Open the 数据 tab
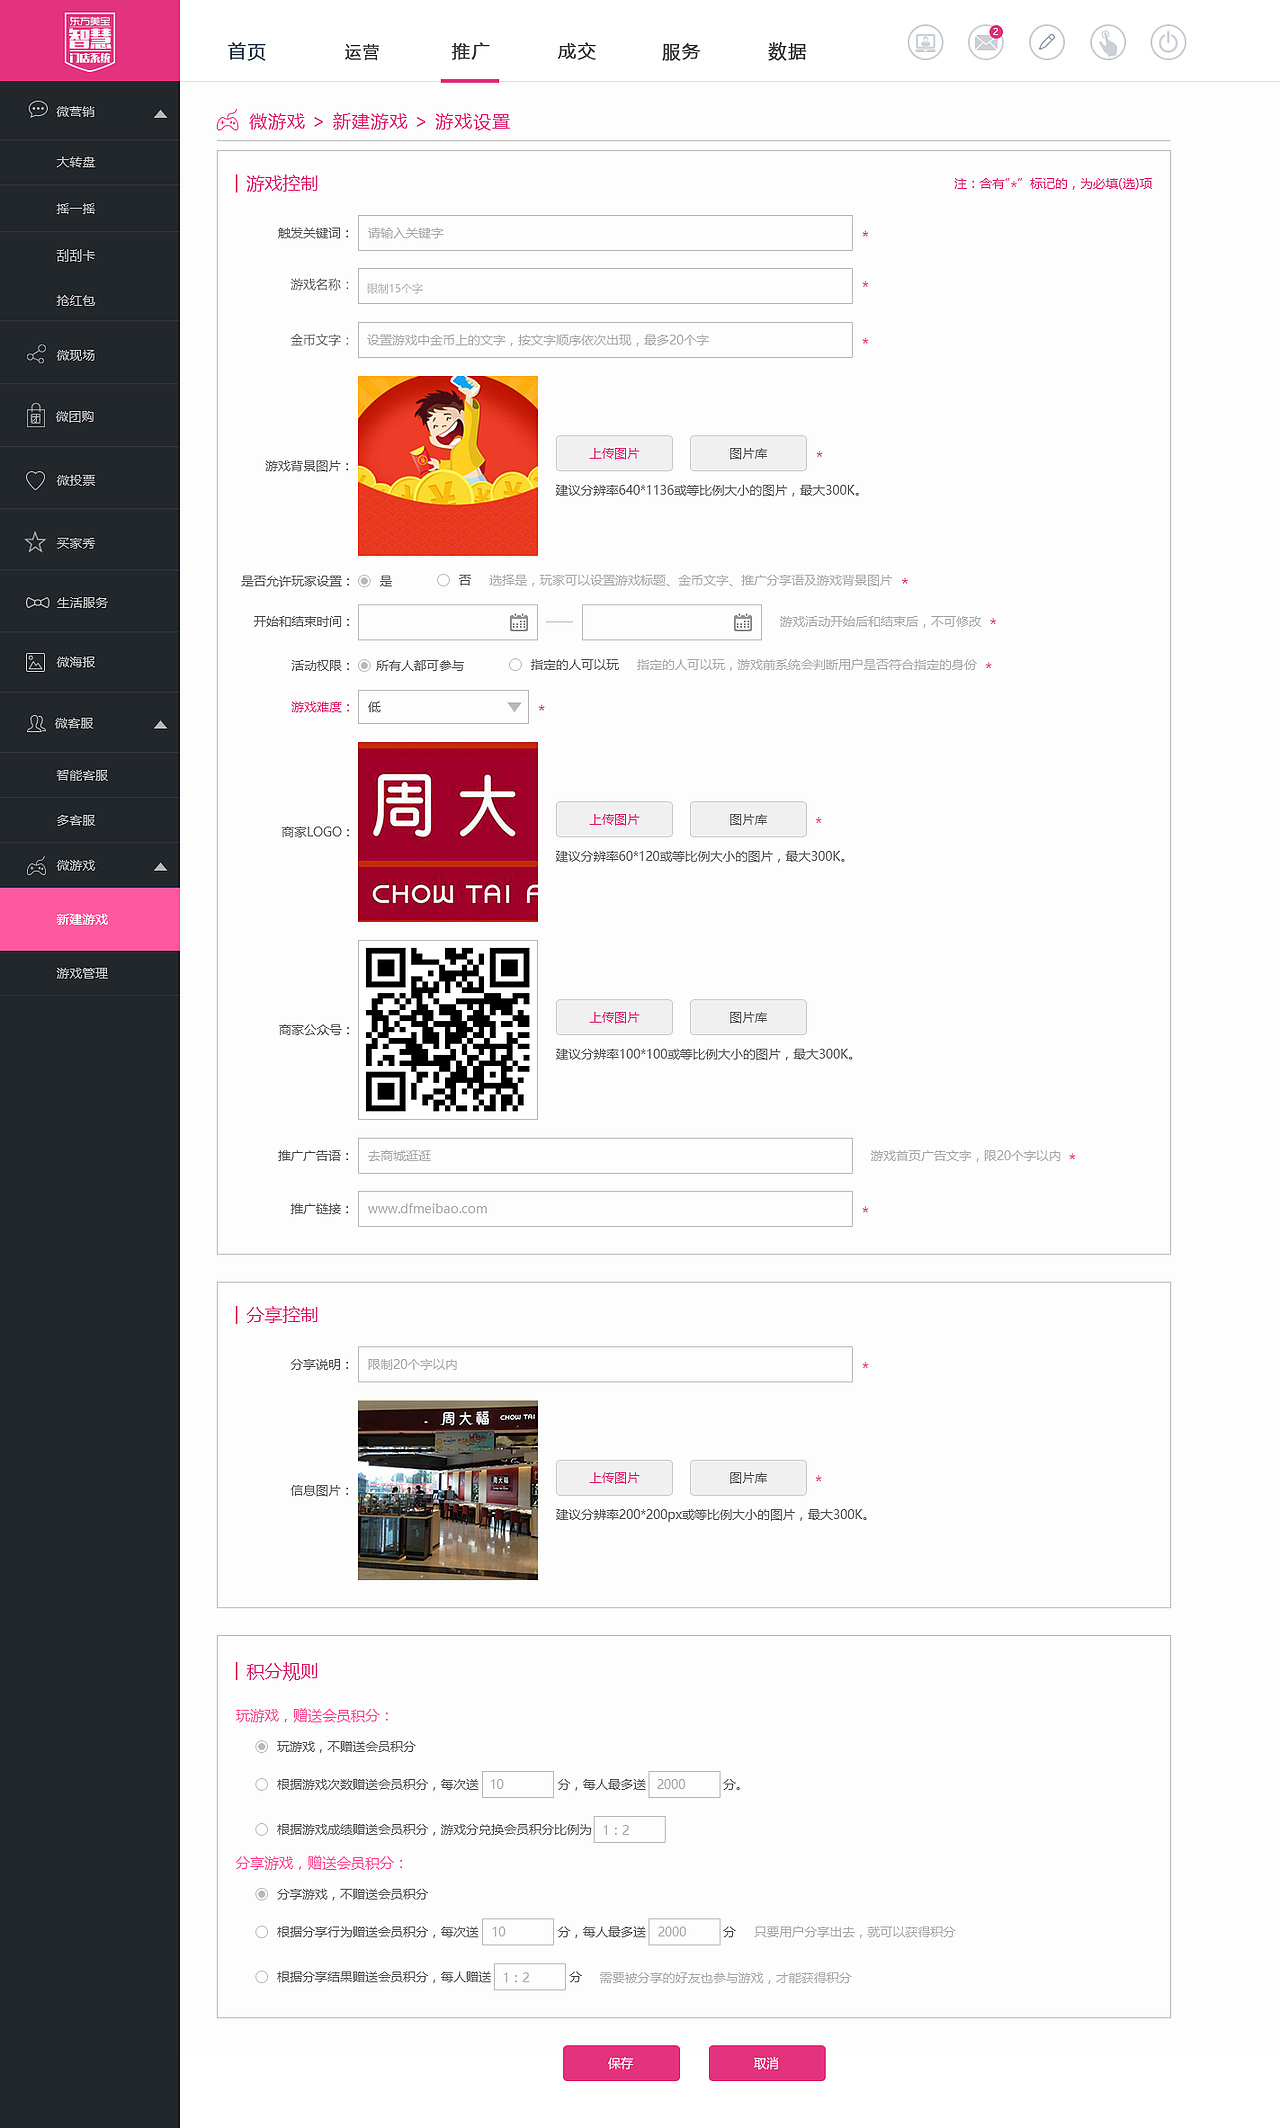1280x2128 pixels. [787, 51]
